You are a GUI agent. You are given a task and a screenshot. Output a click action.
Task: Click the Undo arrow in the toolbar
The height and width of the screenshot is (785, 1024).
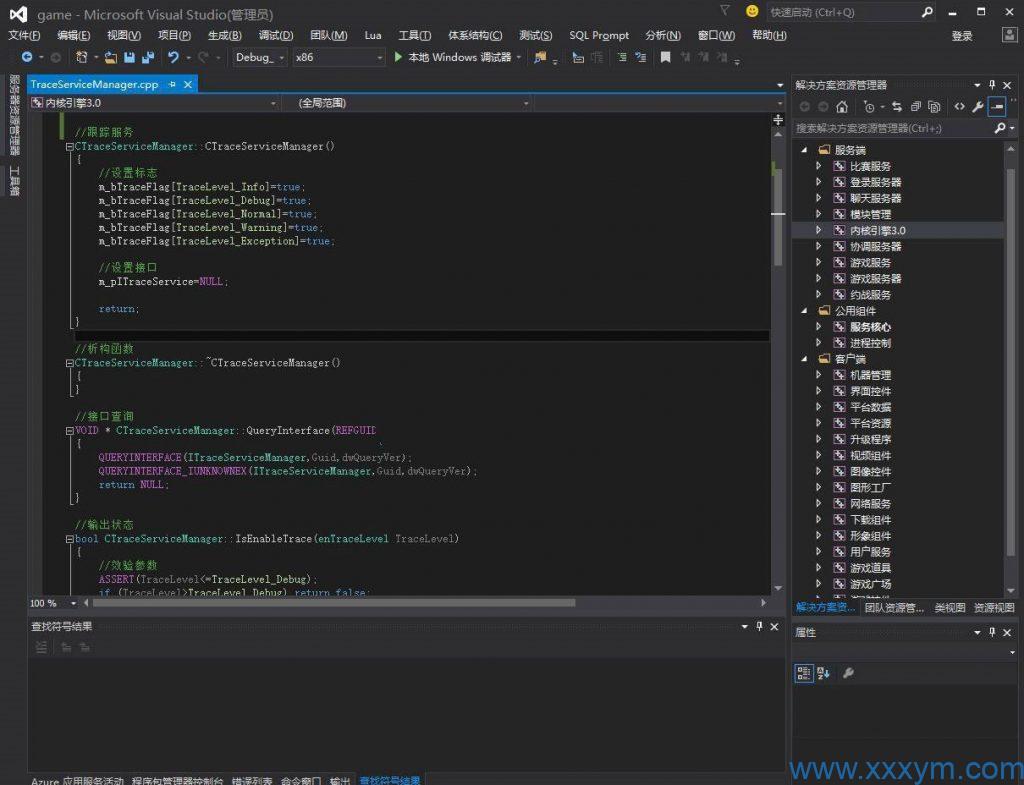(173, 58)
